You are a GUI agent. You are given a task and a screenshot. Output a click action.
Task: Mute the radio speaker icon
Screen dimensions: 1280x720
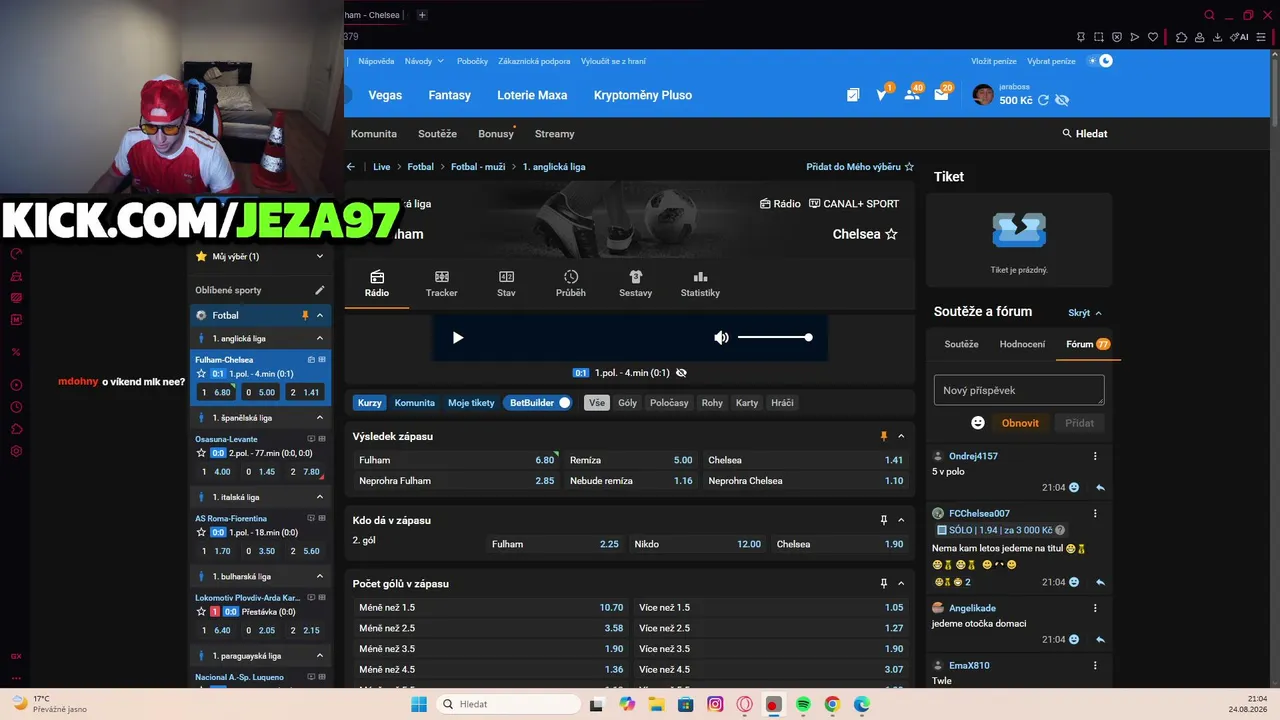721,338
